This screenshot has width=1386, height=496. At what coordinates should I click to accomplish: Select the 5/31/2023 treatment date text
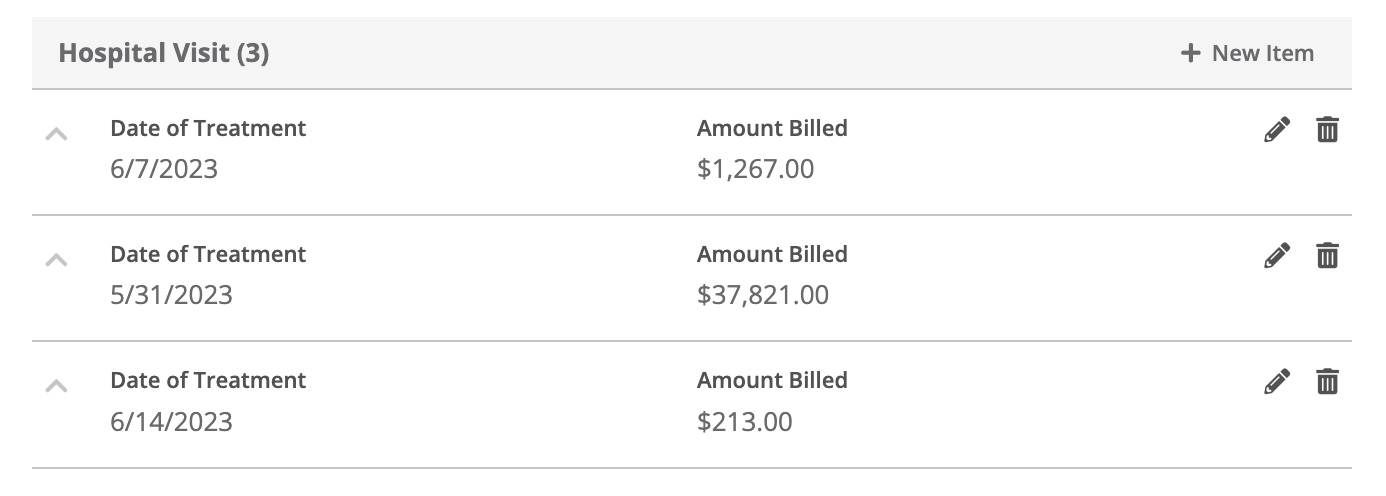(x=171, y=295)
